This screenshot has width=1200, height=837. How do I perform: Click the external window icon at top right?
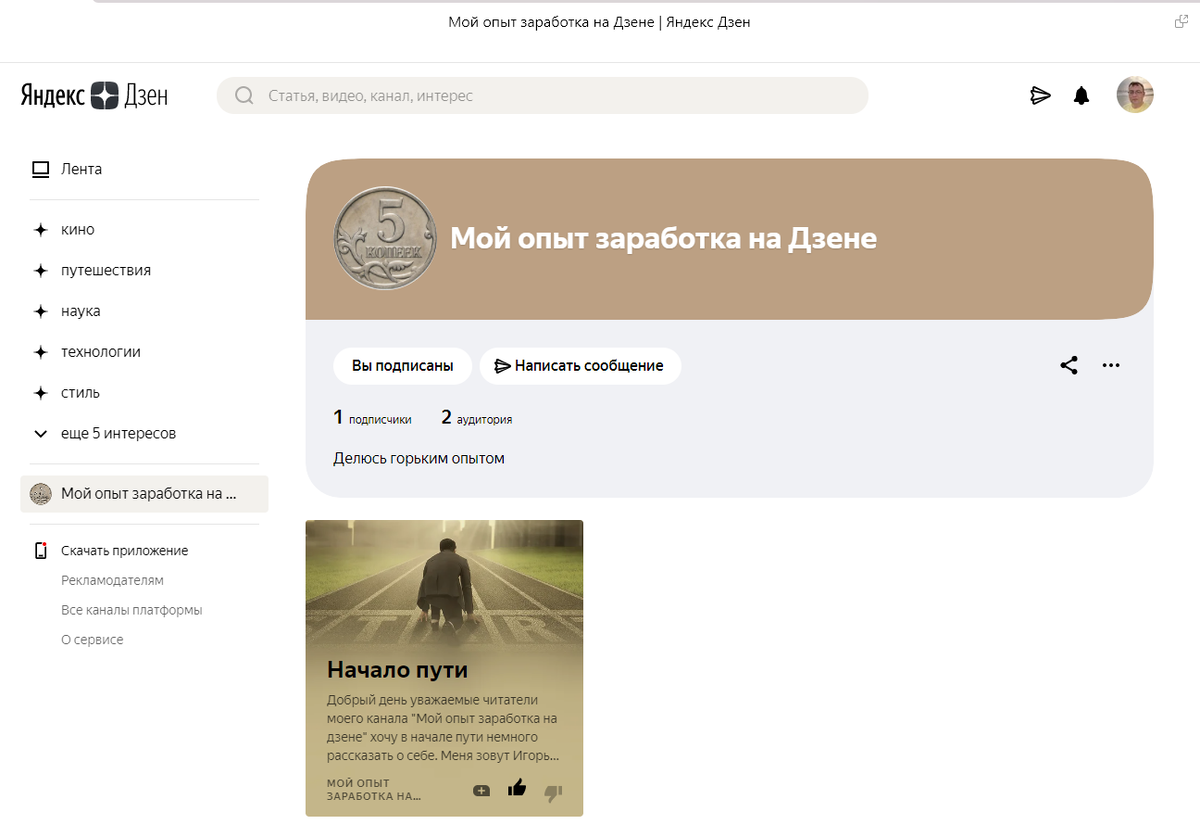coord(1181,22)
